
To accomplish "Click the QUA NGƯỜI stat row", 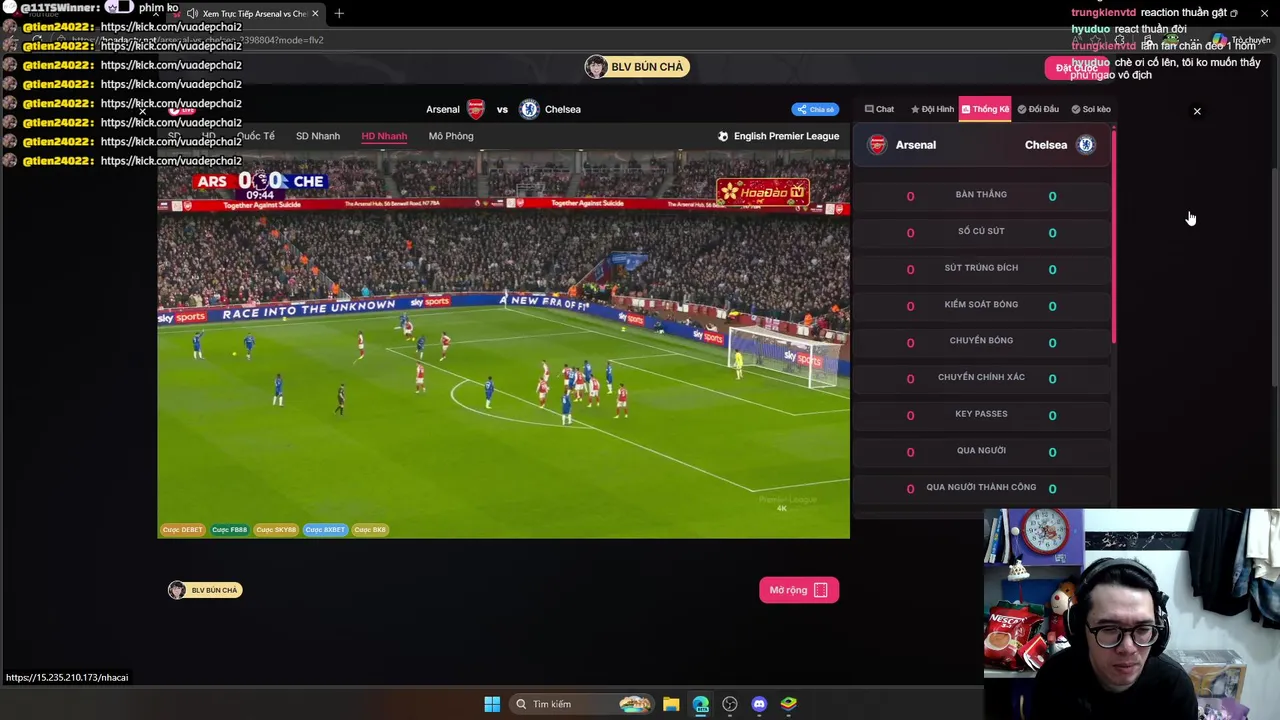I will point(981,452).
